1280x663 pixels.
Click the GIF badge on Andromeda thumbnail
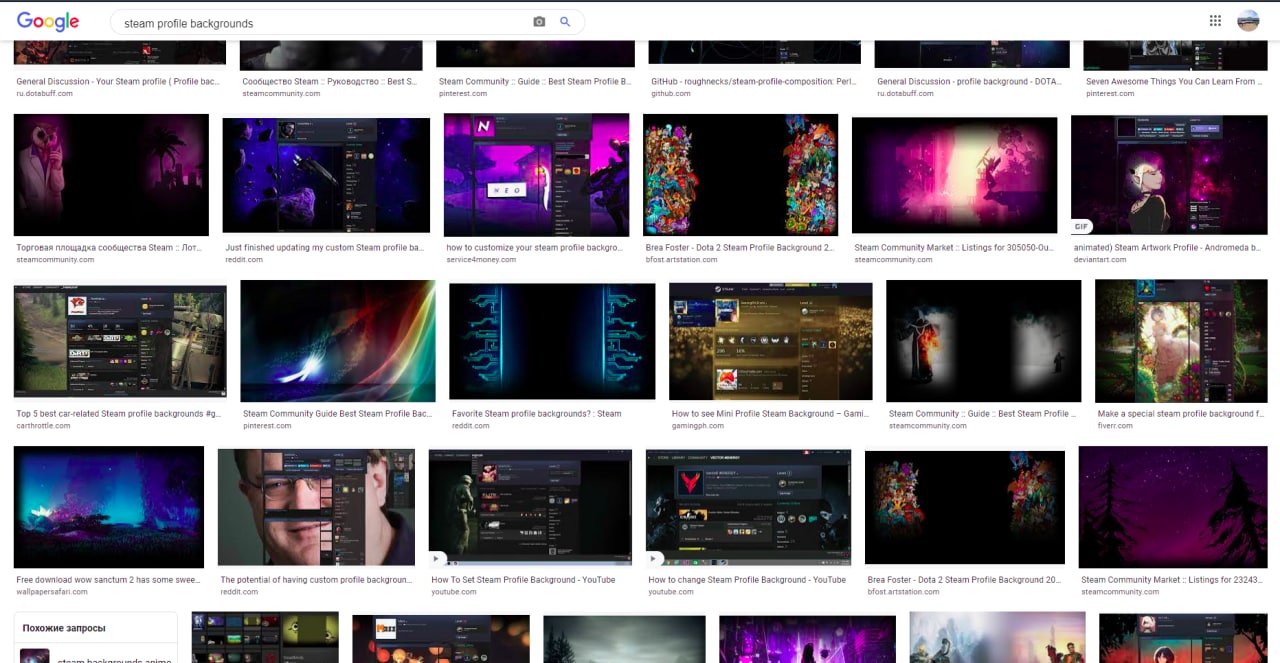[1081, 226]
